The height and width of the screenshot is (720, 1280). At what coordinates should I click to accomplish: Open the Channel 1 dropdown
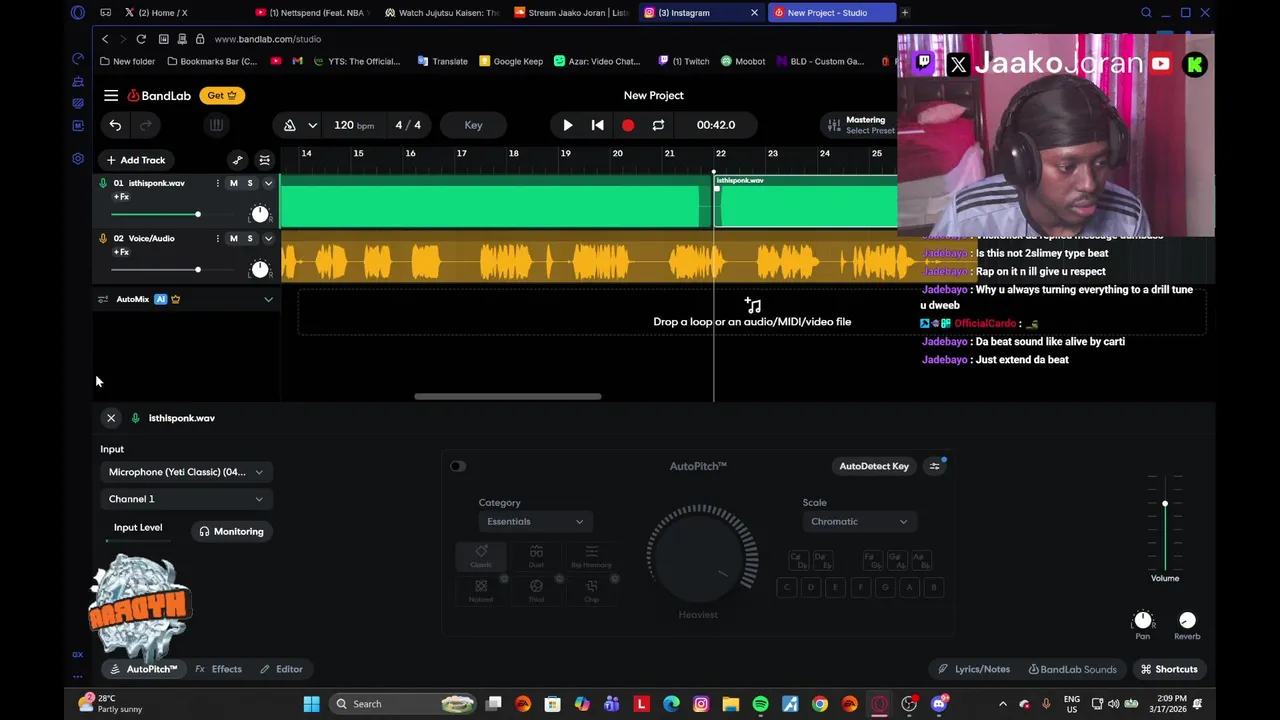coord(186,499)
